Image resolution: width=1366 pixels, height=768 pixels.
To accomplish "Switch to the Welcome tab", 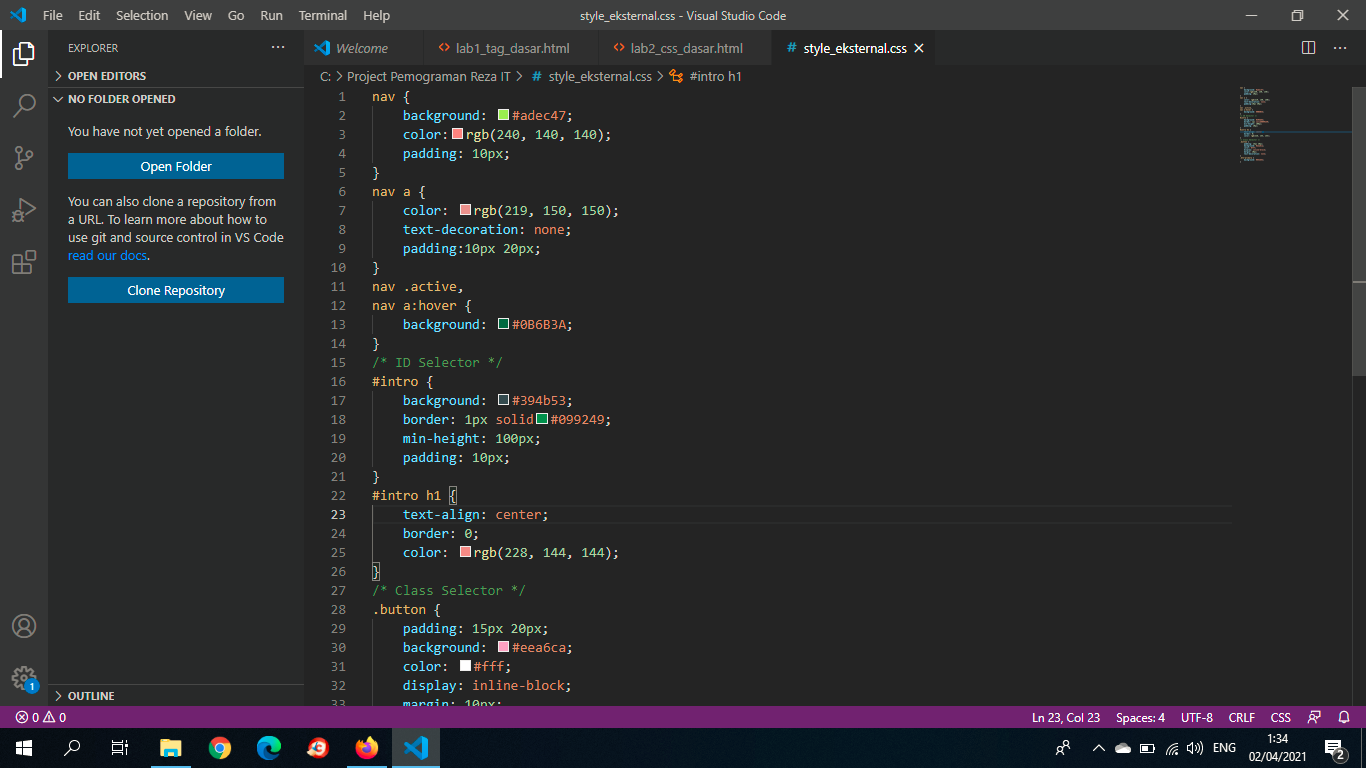I will [x=362, y=48].
